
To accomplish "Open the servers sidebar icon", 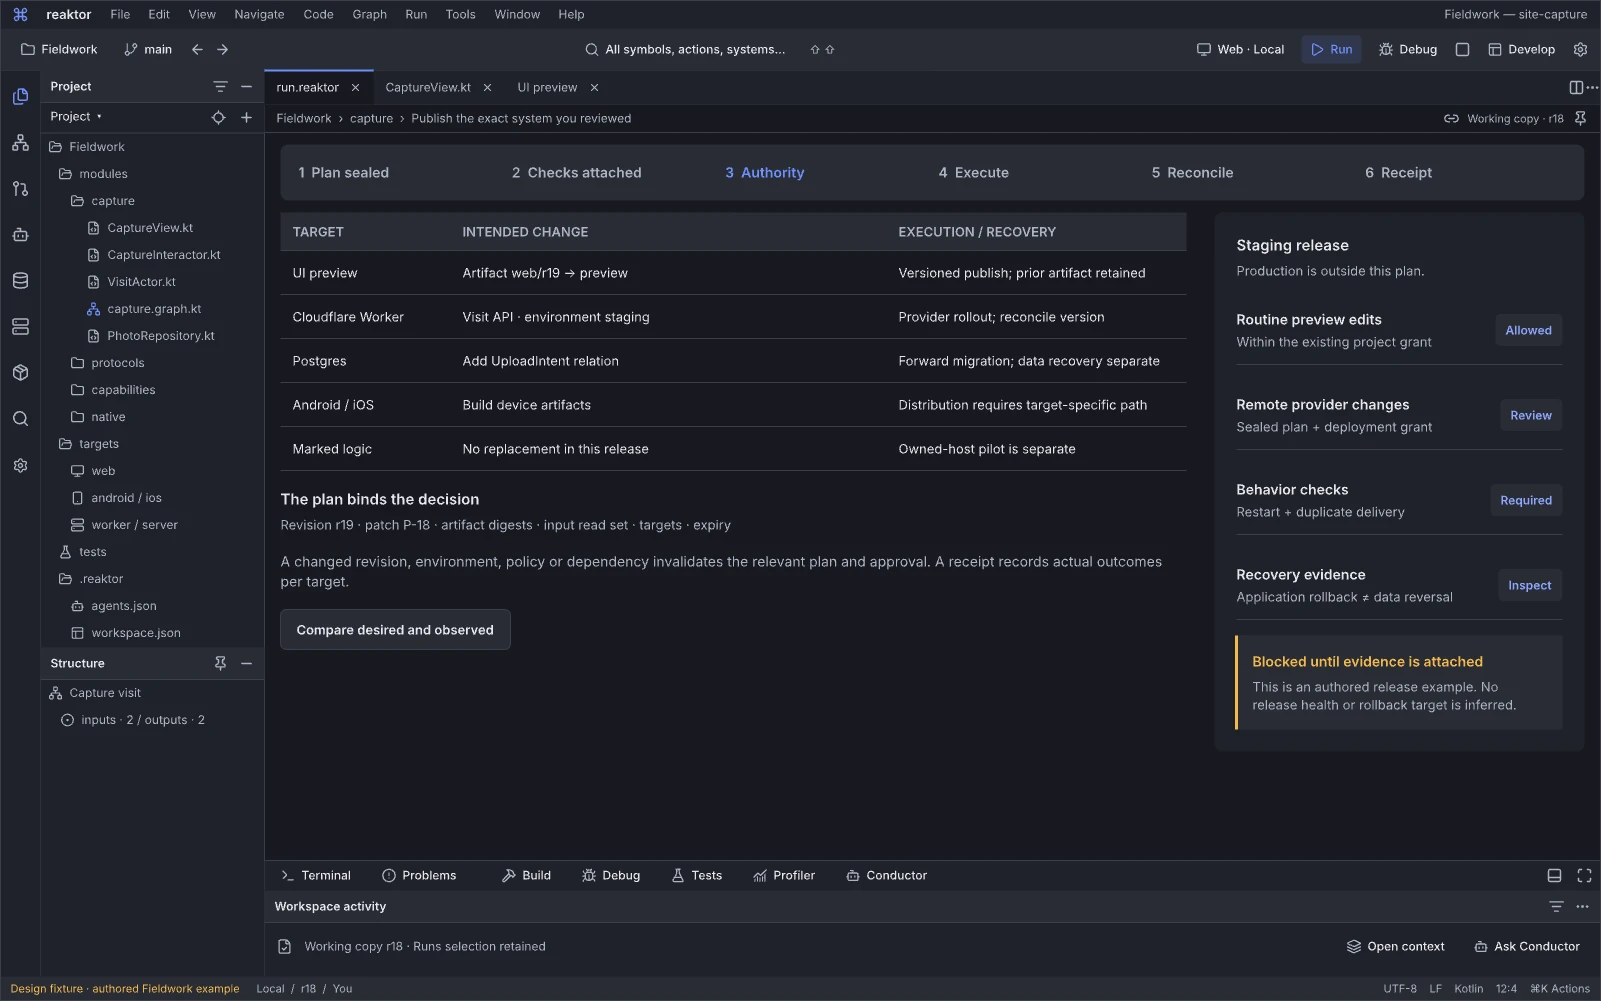I will point(20,327).
